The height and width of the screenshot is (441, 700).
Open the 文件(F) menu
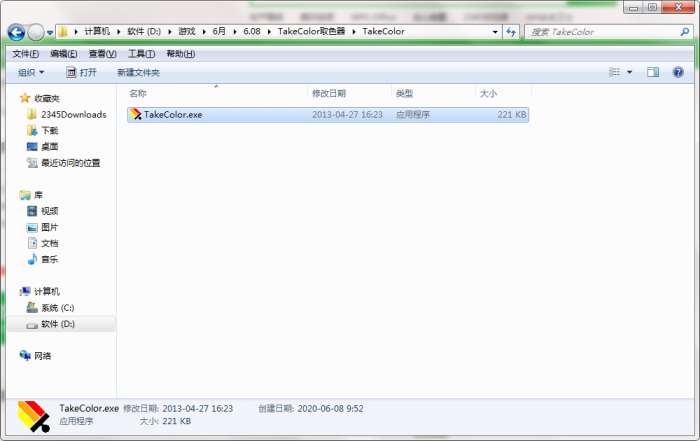pos(25,54)
